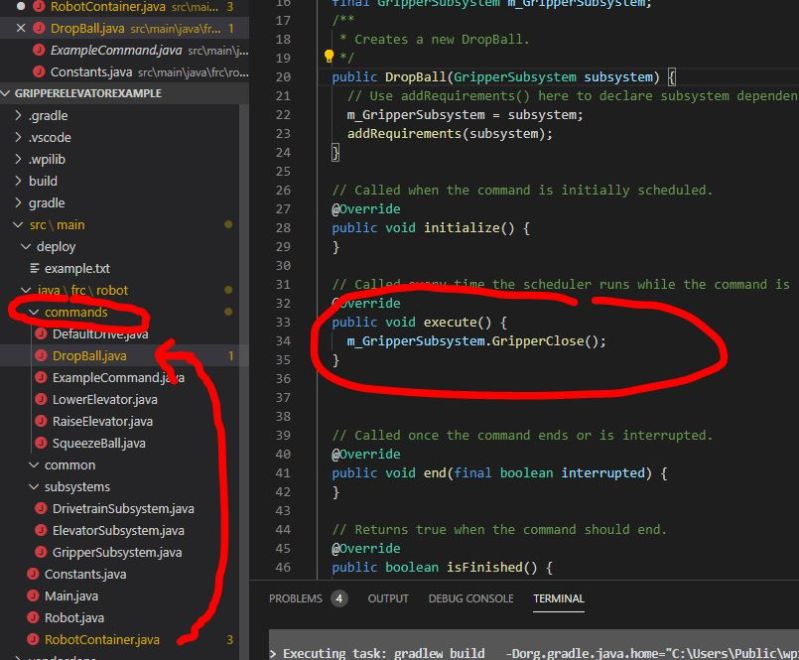This screenshot has height=660, width=799.
Task: Switch to the DEBUG CONSOLE tab
Action: tap(471, 598)
